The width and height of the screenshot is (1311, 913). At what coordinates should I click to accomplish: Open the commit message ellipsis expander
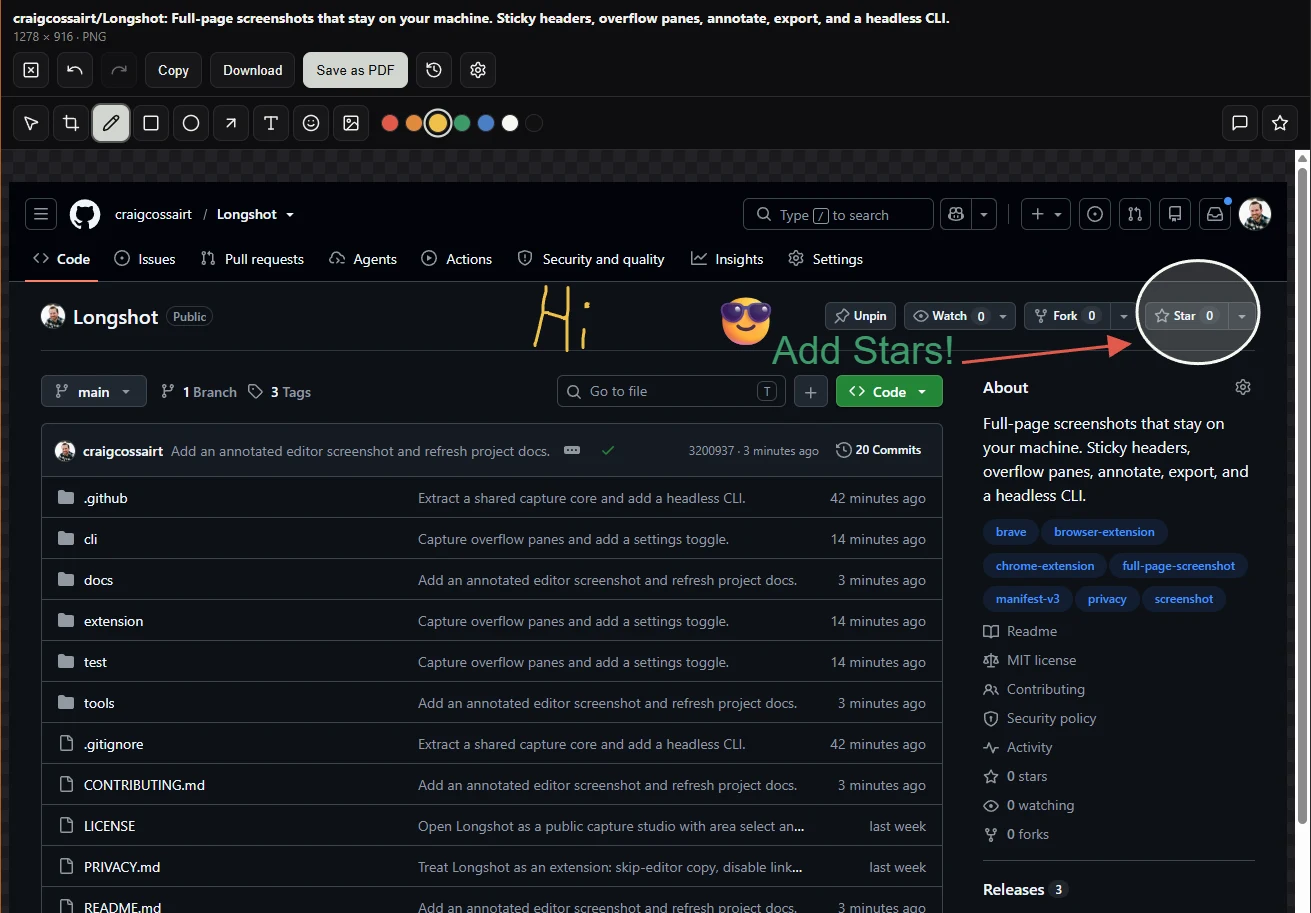pyautogui.click(x=572, y=450)
